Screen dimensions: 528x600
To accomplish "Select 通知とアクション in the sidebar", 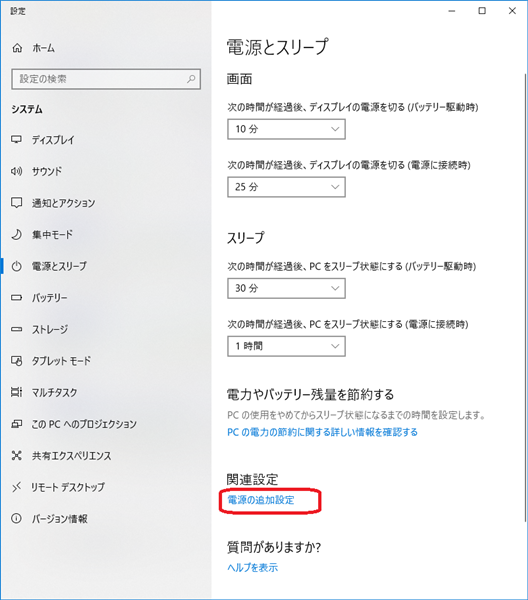I will pyautogui.click(x=64, y=203).
